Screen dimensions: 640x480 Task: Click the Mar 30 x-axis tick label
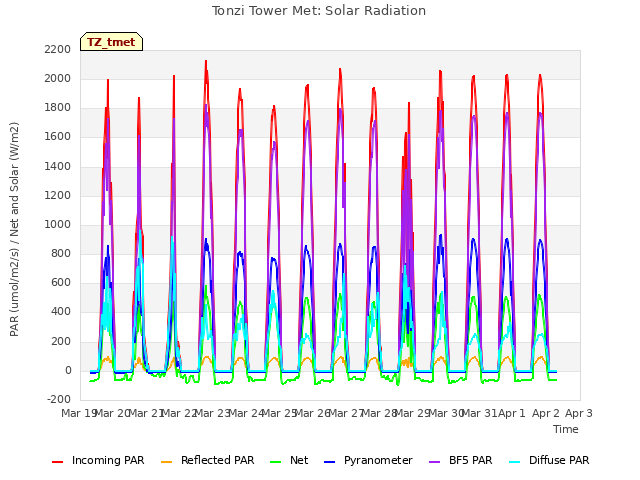click(446, 413)
